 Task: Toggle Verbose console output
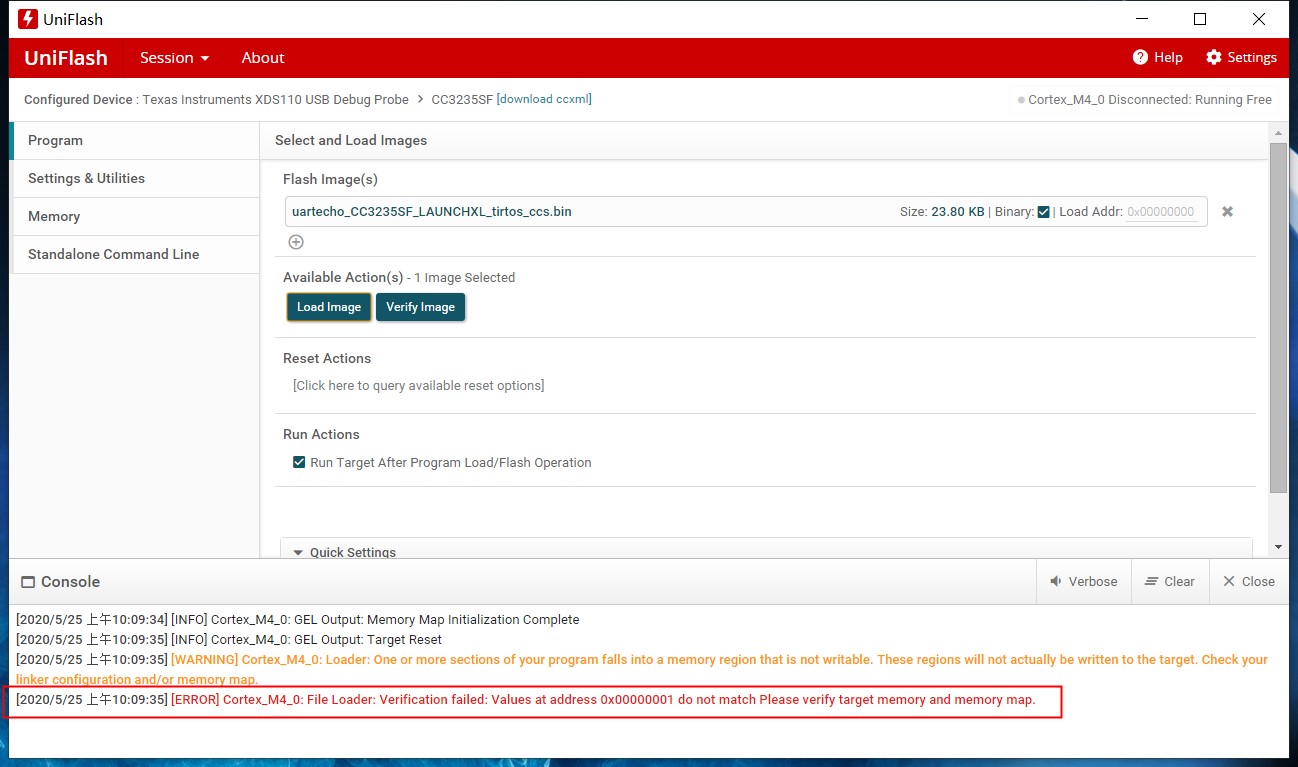pyautogui.click(x=1083, y=581)
